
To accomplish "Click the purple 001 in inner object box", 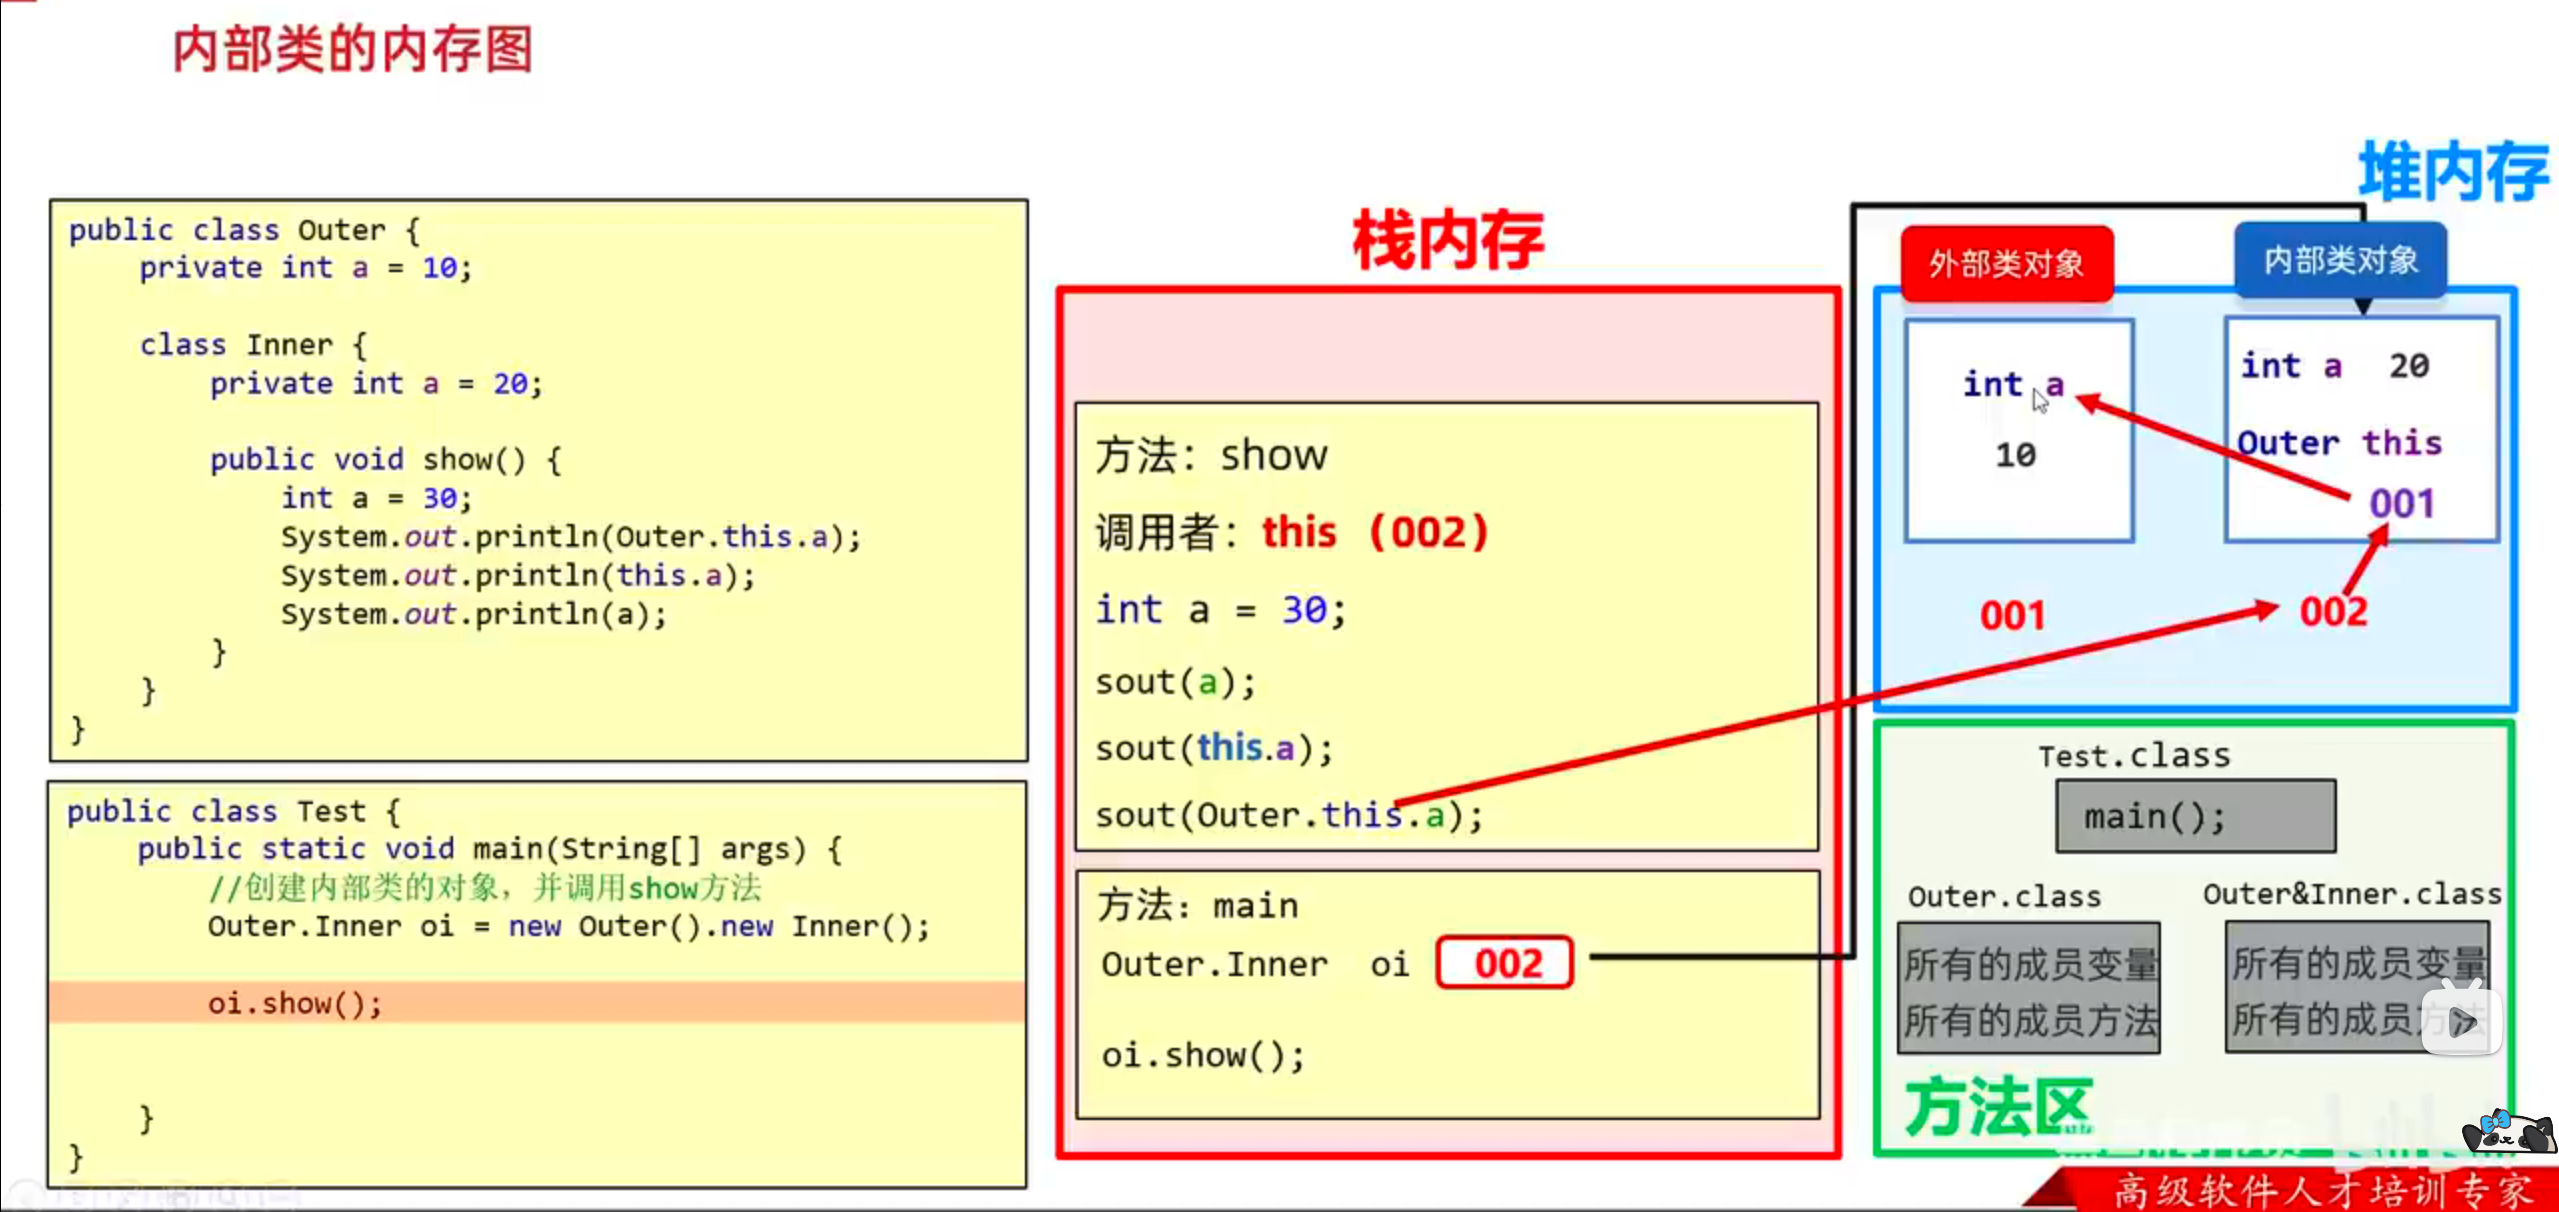I will 2401,503.
